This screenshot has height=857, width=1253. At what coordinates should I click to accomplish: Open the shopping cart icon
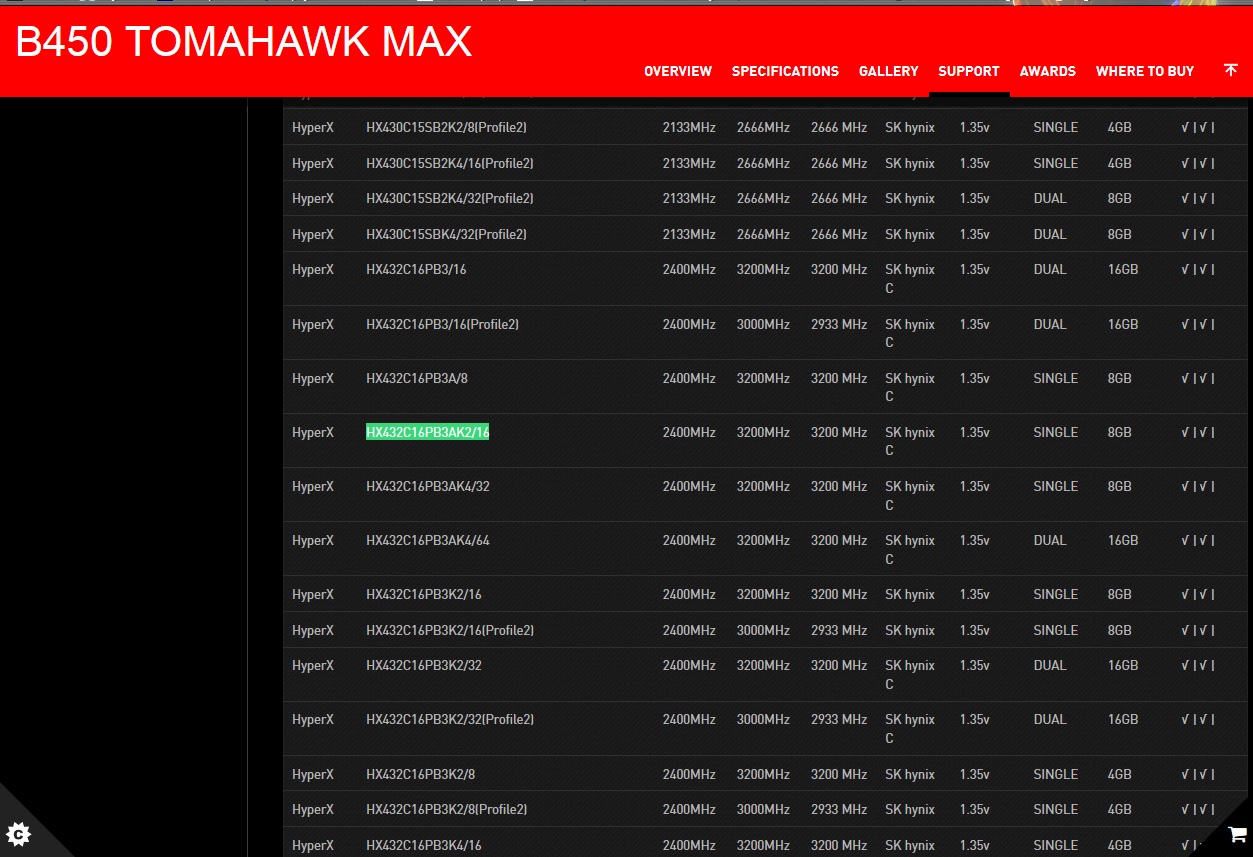coord(1237,833)
